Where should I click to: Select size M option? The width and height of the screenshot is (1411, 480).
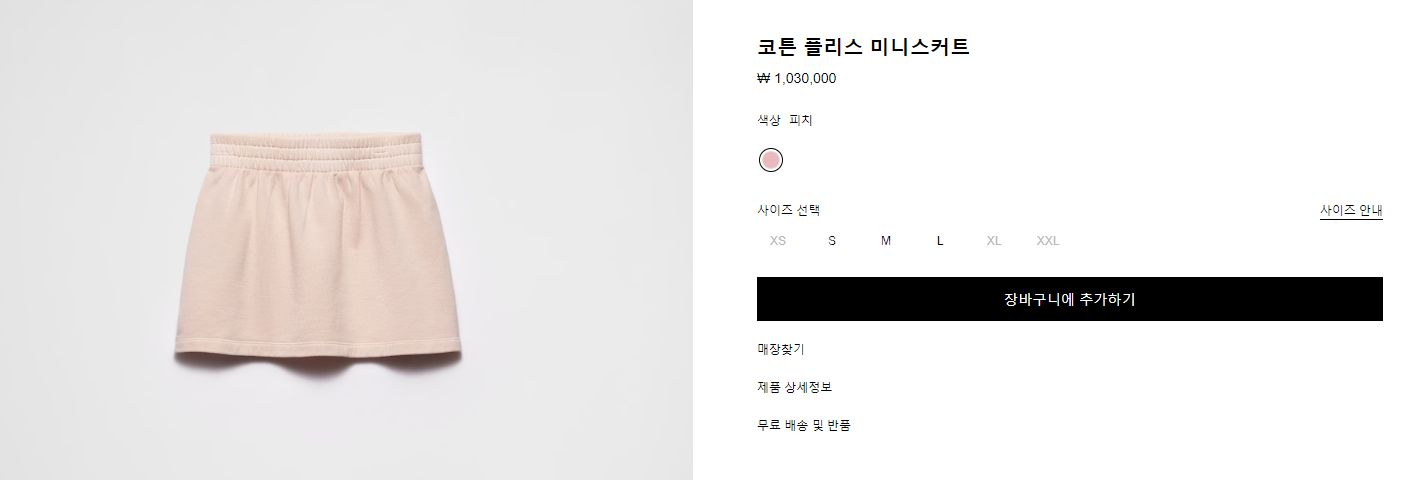click(886, 241)
